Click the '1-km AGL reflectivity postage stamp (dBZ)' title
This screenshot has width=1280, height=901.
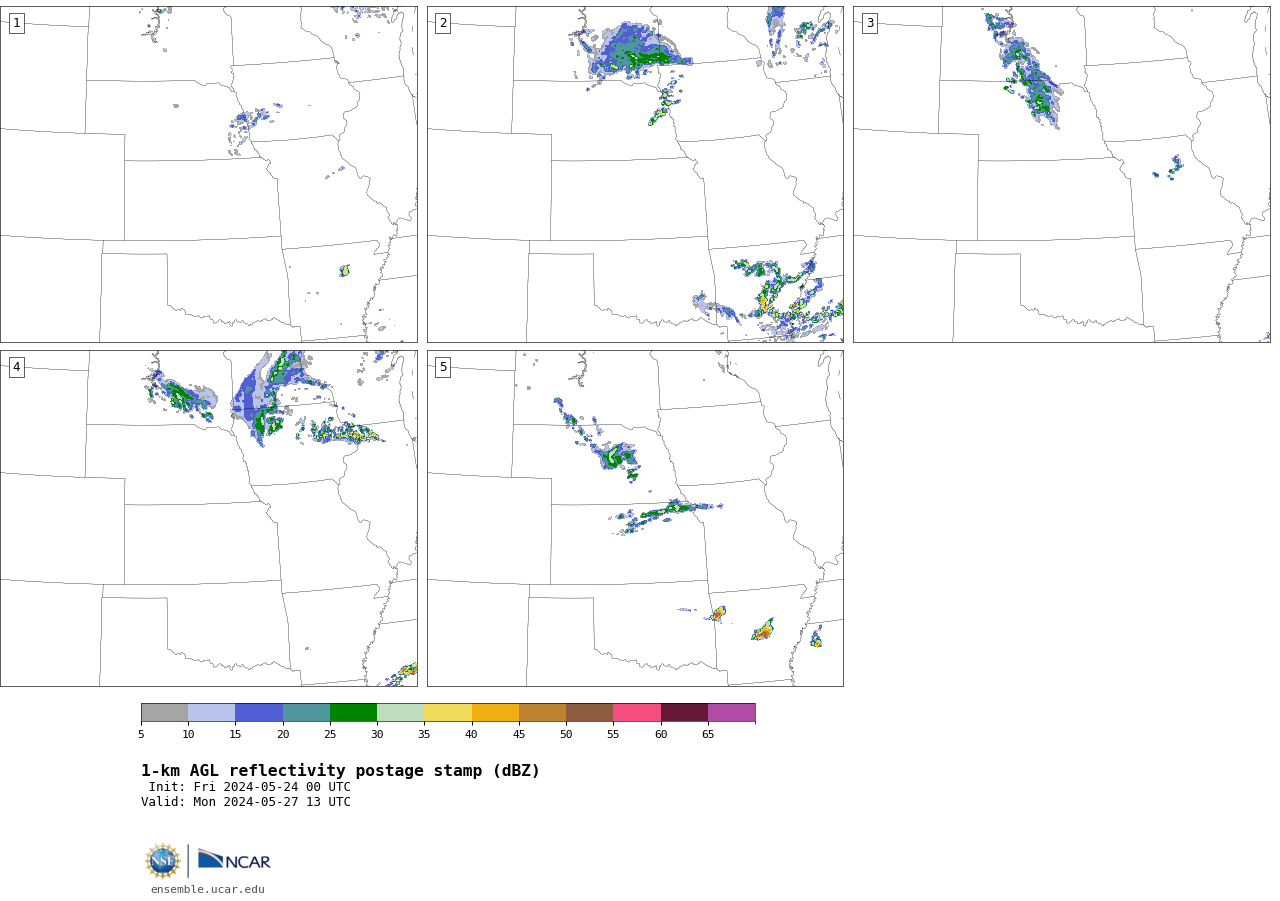pyautogui.click(x=340, y=771)
